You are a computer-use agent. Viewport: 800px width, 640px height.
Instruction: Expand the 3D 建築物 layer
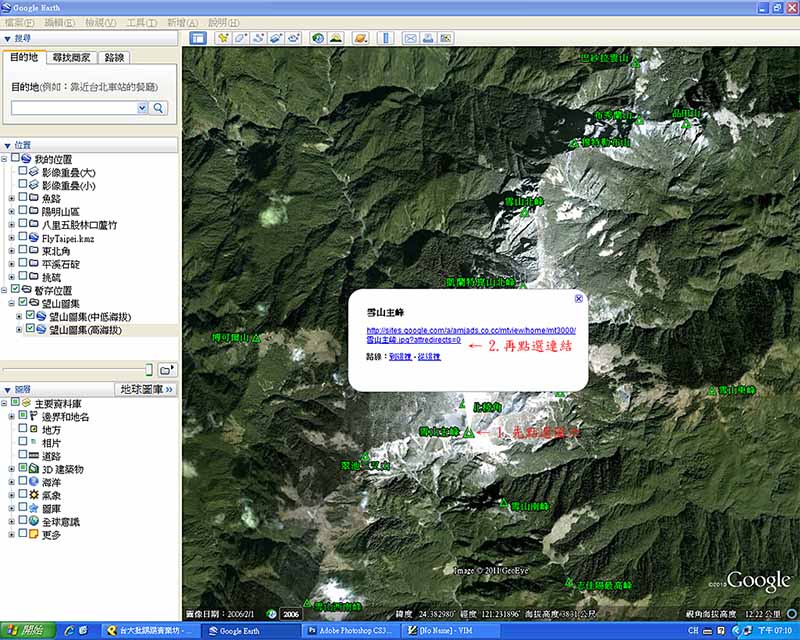(11, 469)
